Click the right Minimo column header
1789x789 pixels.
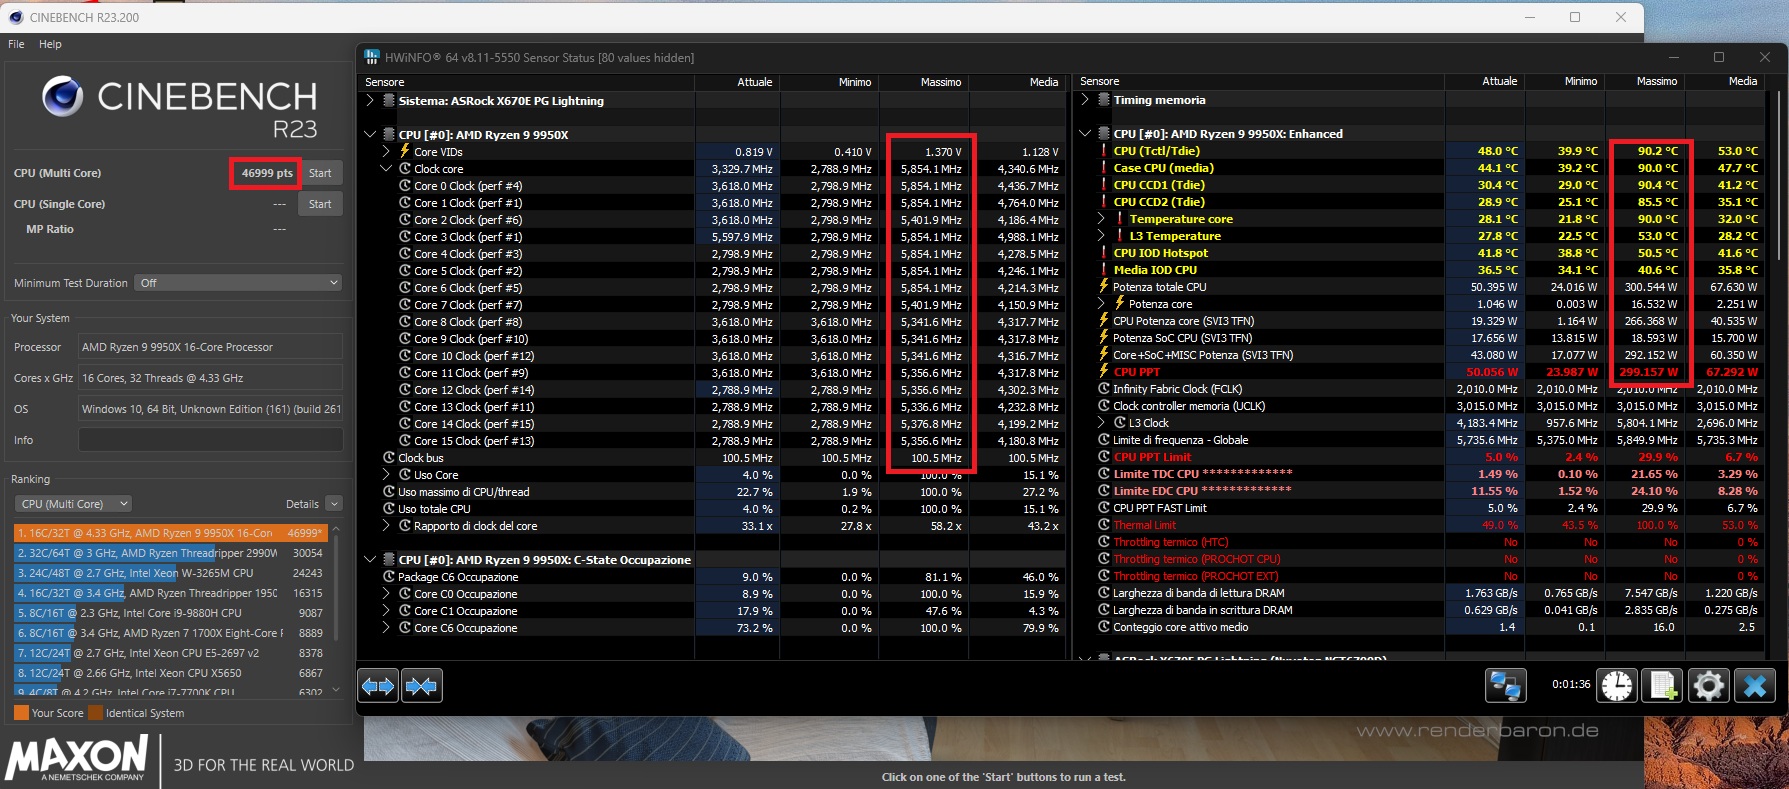coord(1565,81)
